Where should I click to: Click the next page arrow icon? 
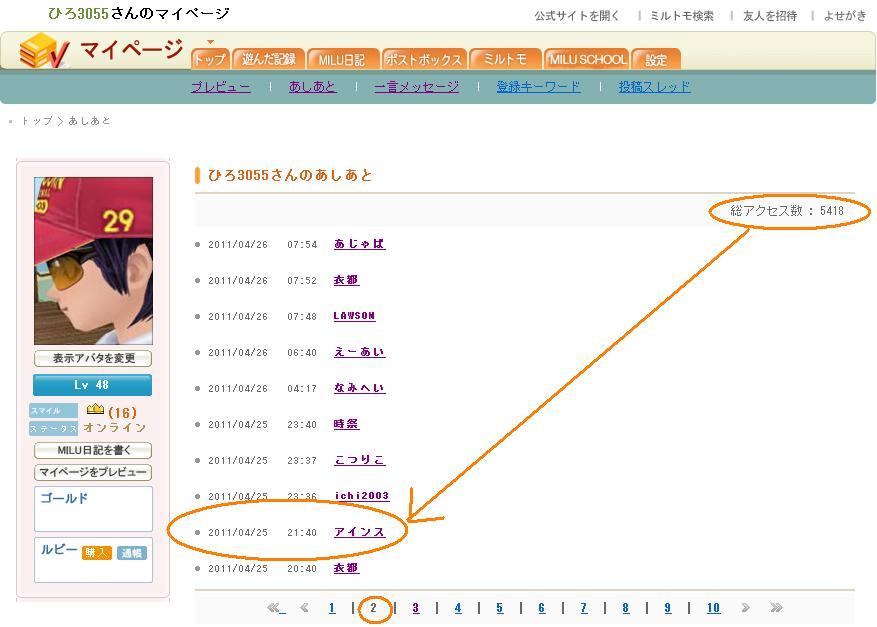click(x=745, y=607)
